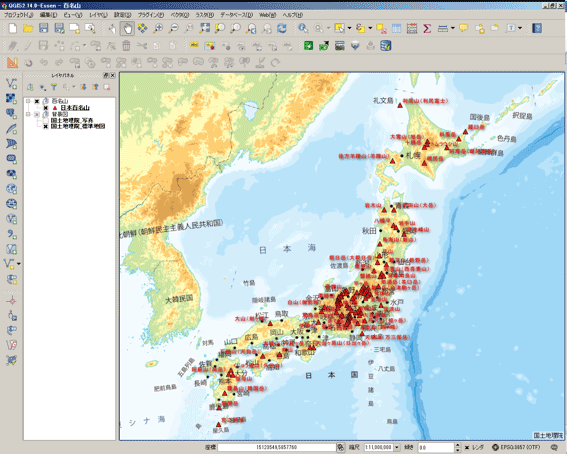567x454 pixels.
Task: Click the Zoom Out magnifier tool
Action: tap(174, 29)
